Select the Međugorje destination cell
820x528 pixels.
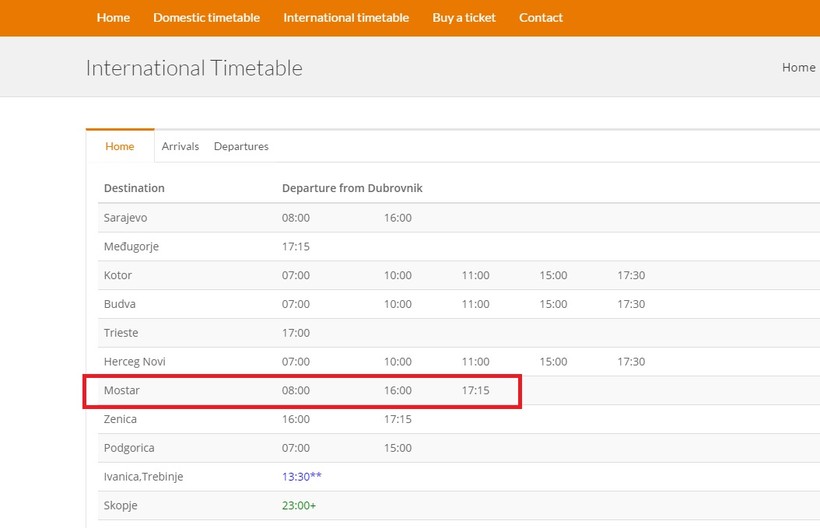pyautogui.click(x=131, y=246)
